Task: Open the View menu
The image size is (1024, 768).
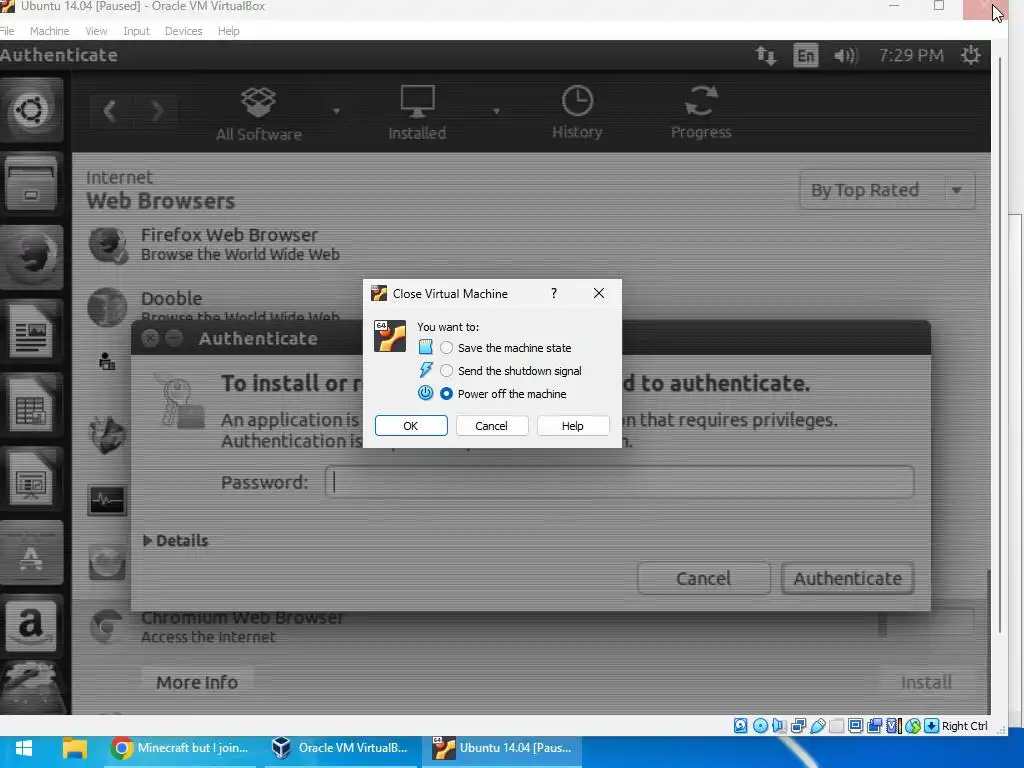Action: [96, 31]
